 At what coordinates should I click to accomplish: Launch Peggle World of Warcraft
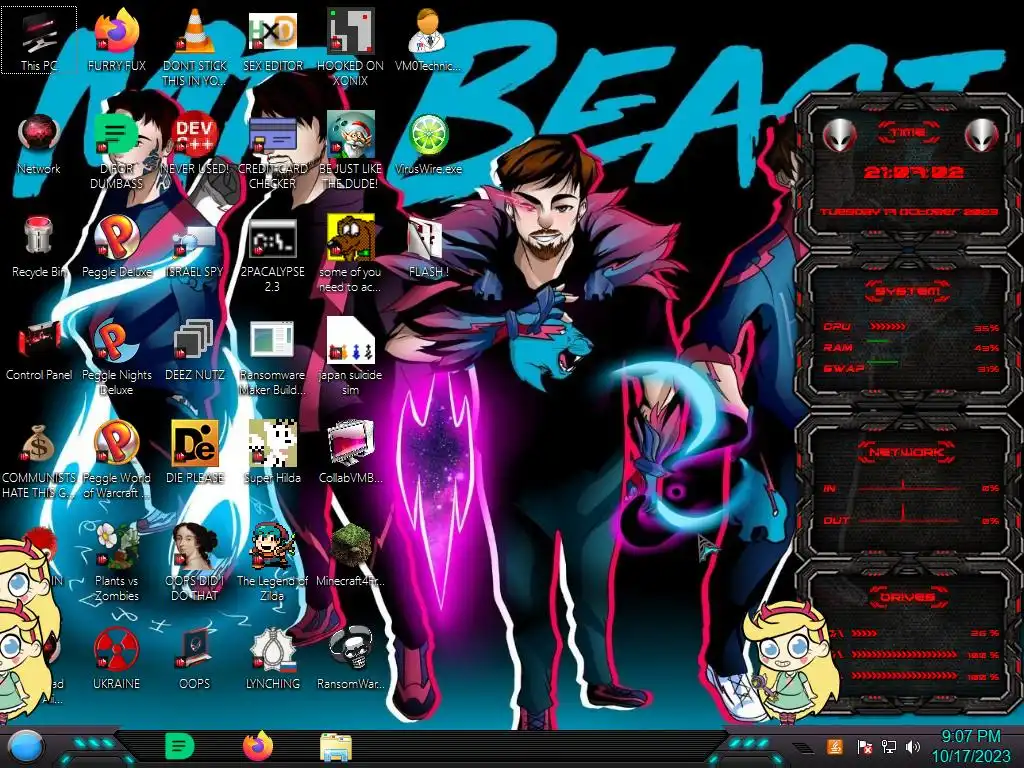click(116, 460)
